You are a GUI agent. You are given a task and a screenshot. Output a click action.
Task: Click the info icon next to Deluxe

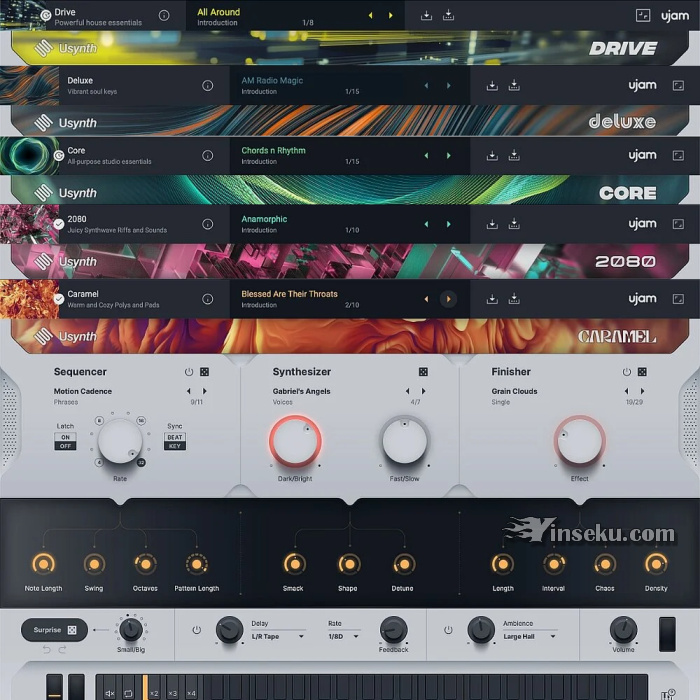(x=207, y=85)
